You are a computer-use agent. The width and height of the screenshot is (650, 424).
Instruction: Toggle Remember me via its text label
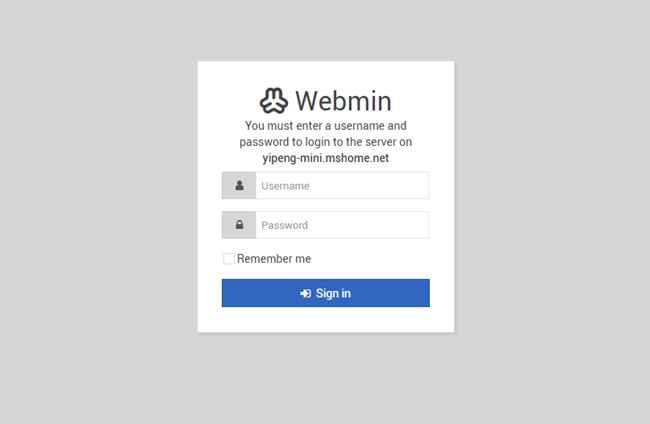click(x=274, y=259)
